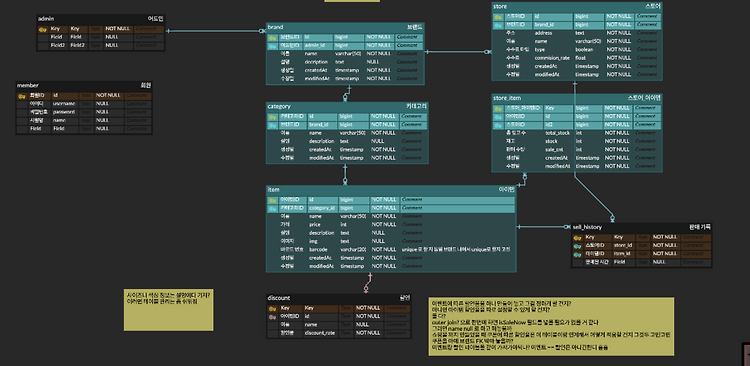Screen dimensions: 750x366
Task: Click the store_item table header name
Action: click(x=507, y=98)
